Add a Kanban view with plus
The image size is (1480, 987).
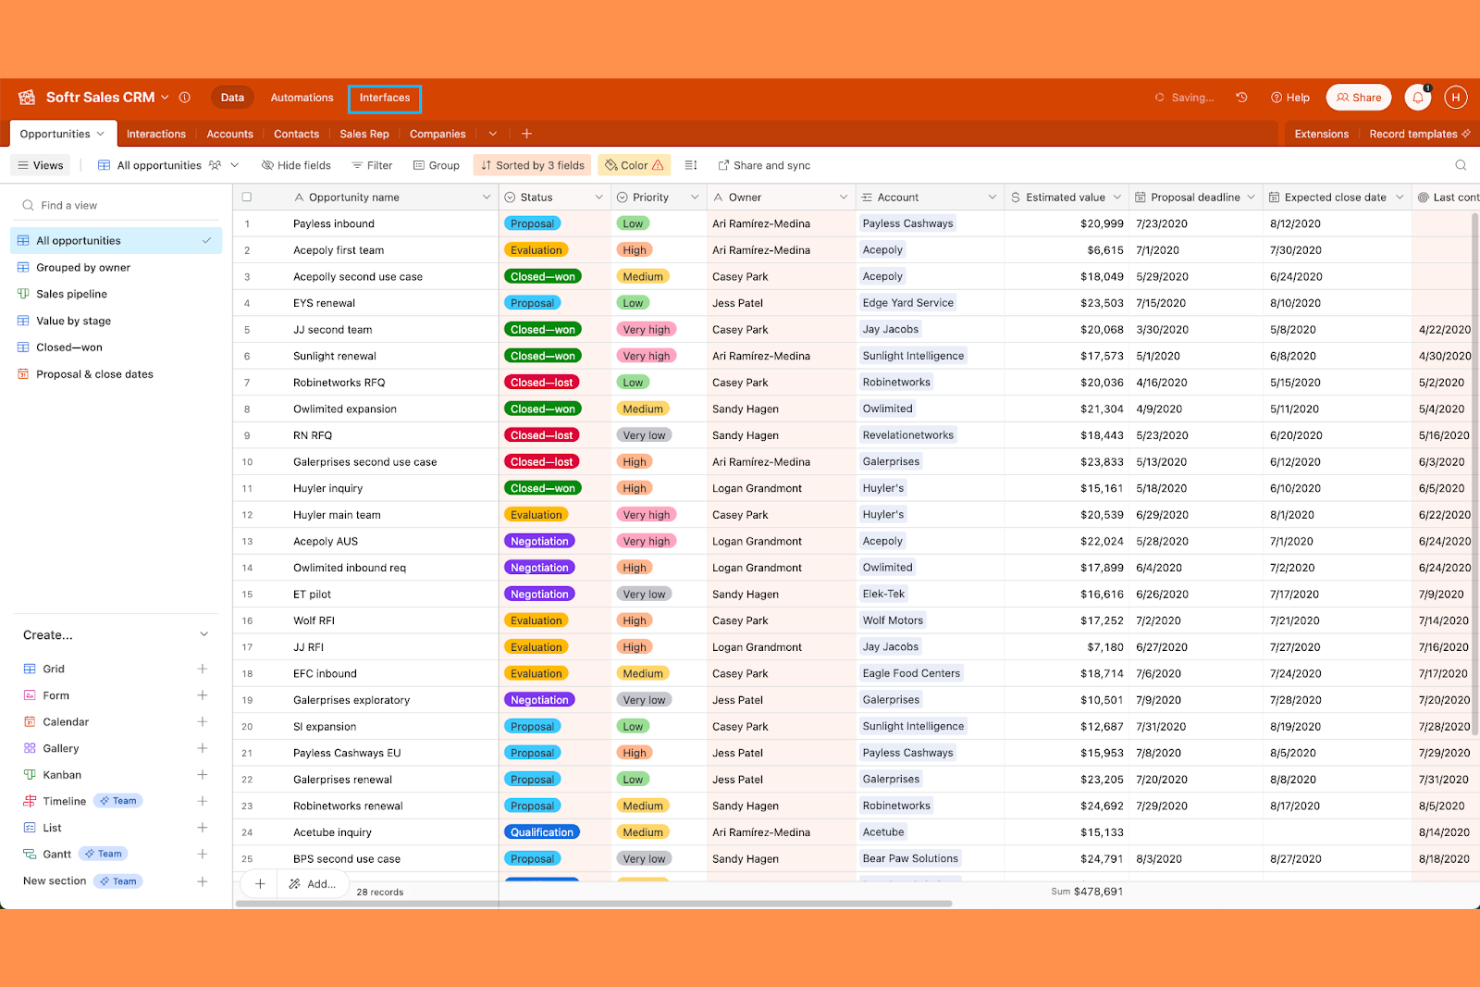202,775
